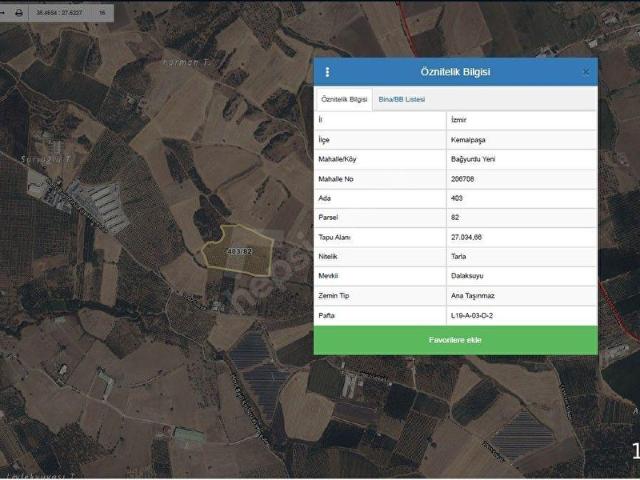Image resolution: width=640 pixels, height=480 pixels.
Task: Select the Öznitelik Bilgisi tab
Action: tap(344, 100)
